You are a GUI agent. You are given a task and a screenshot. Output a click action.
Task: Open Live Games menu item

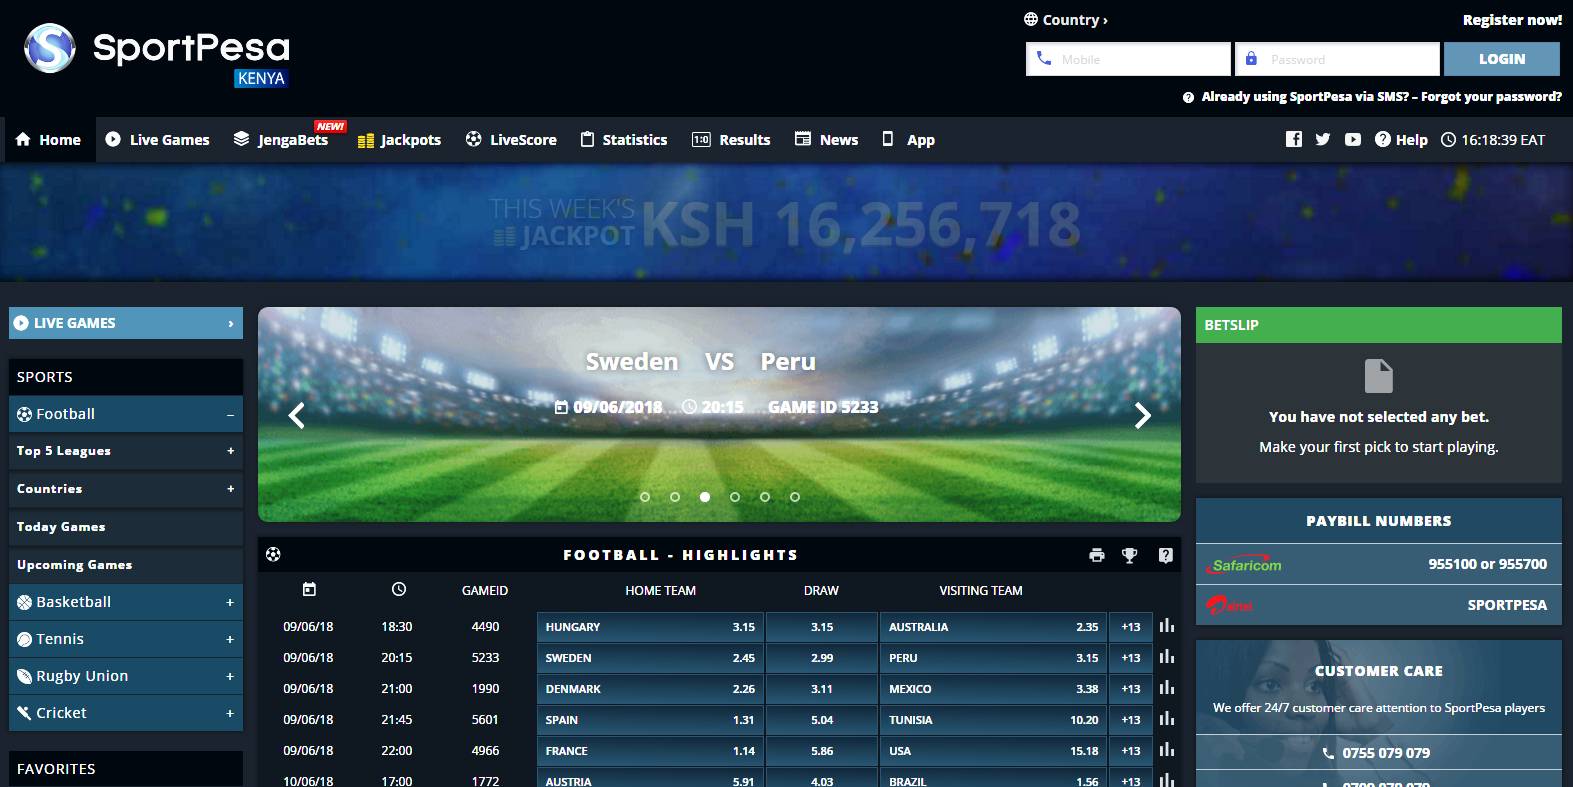(157, 140)
